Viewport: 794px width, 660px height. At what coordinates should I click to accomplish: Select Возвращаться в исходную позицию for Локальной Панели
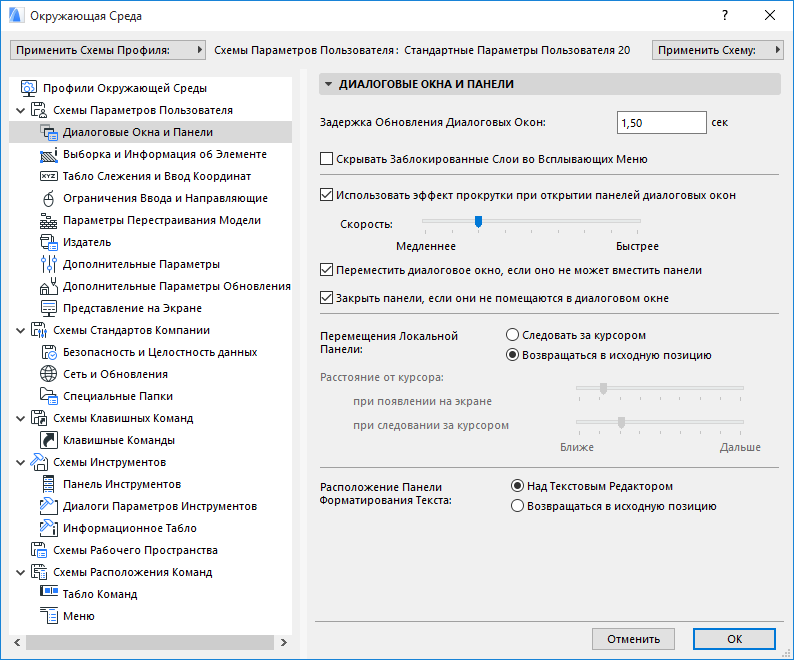pyautogui.click(x=512, y=355)
